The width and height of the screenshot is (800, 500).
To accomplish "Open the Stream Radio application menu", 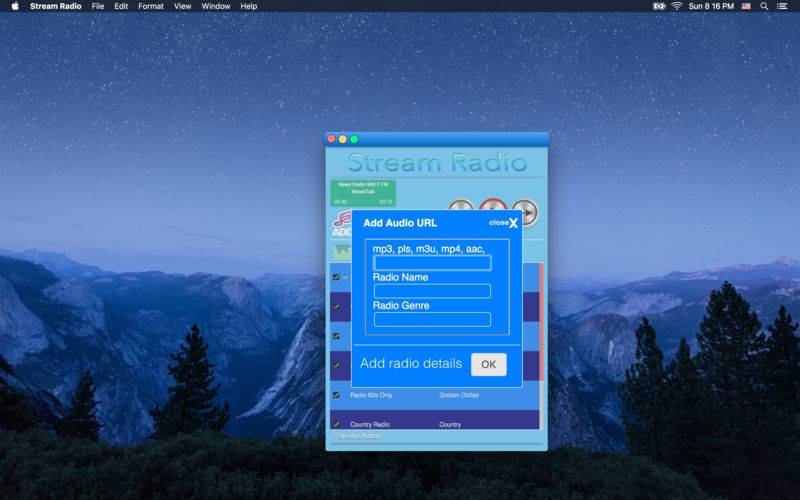I will (x=56, y=6).
